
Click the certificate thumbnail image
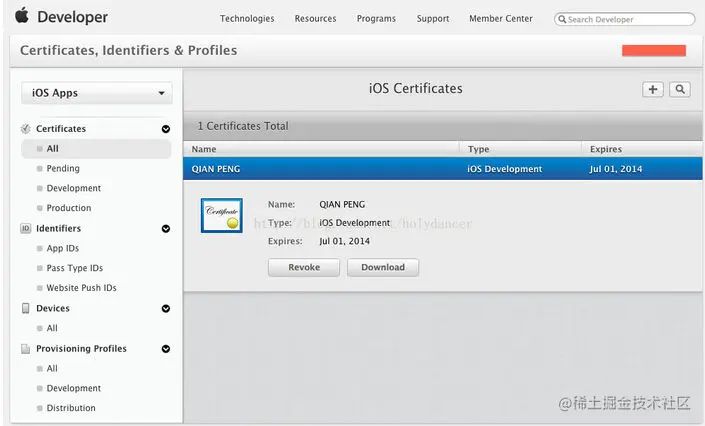[222, 215]
